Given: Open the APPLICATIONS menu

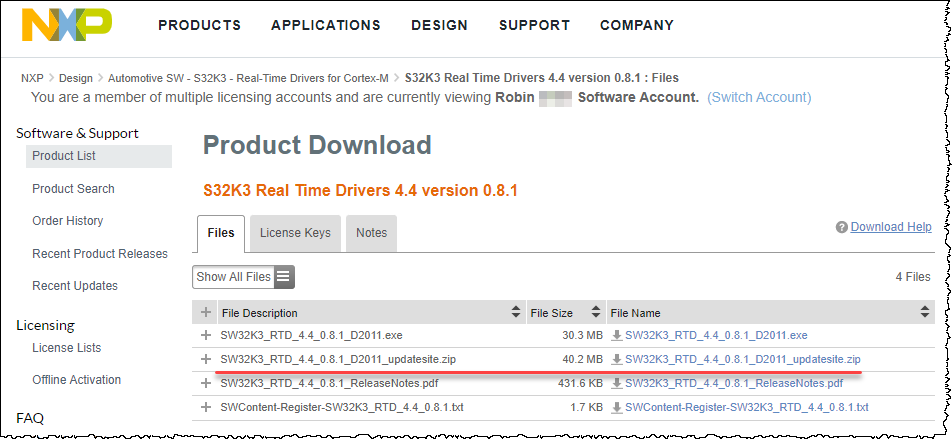Looking at the screenshot, I should 326,25.
